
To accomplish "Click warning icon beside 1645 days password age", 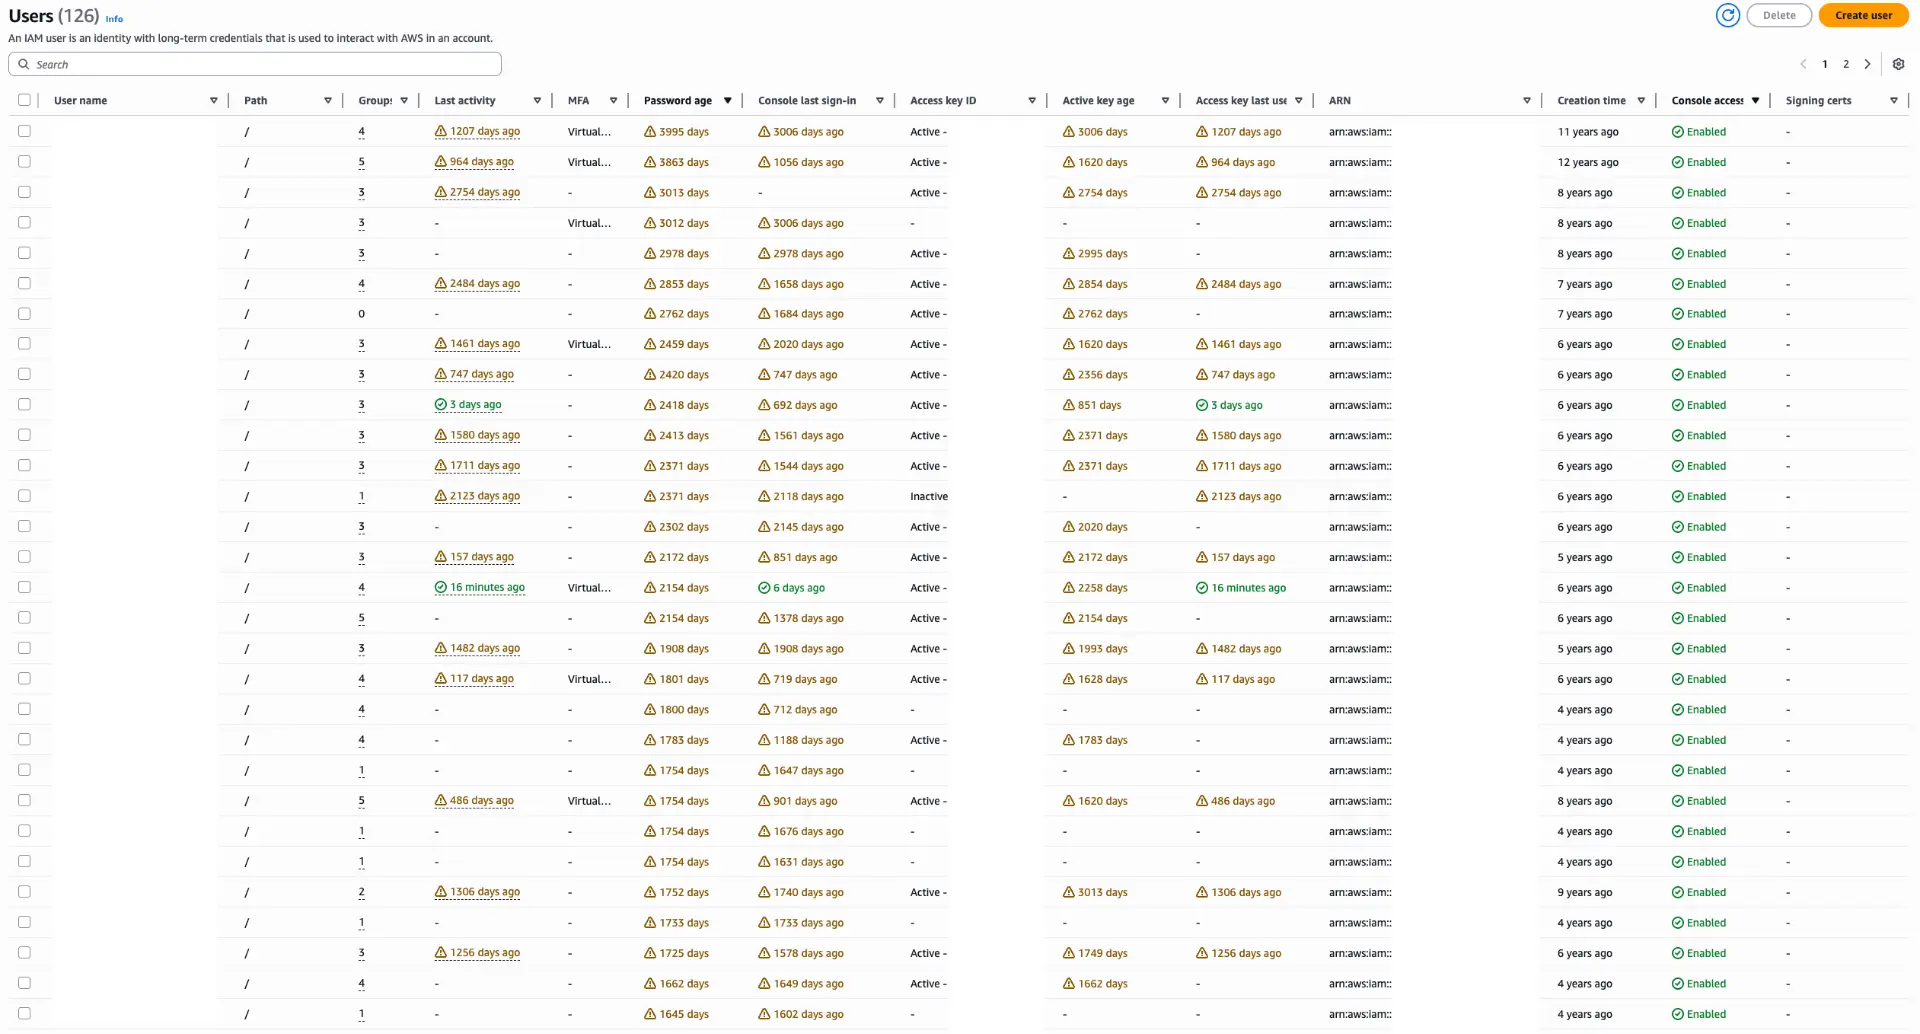I will [650, 1014].
